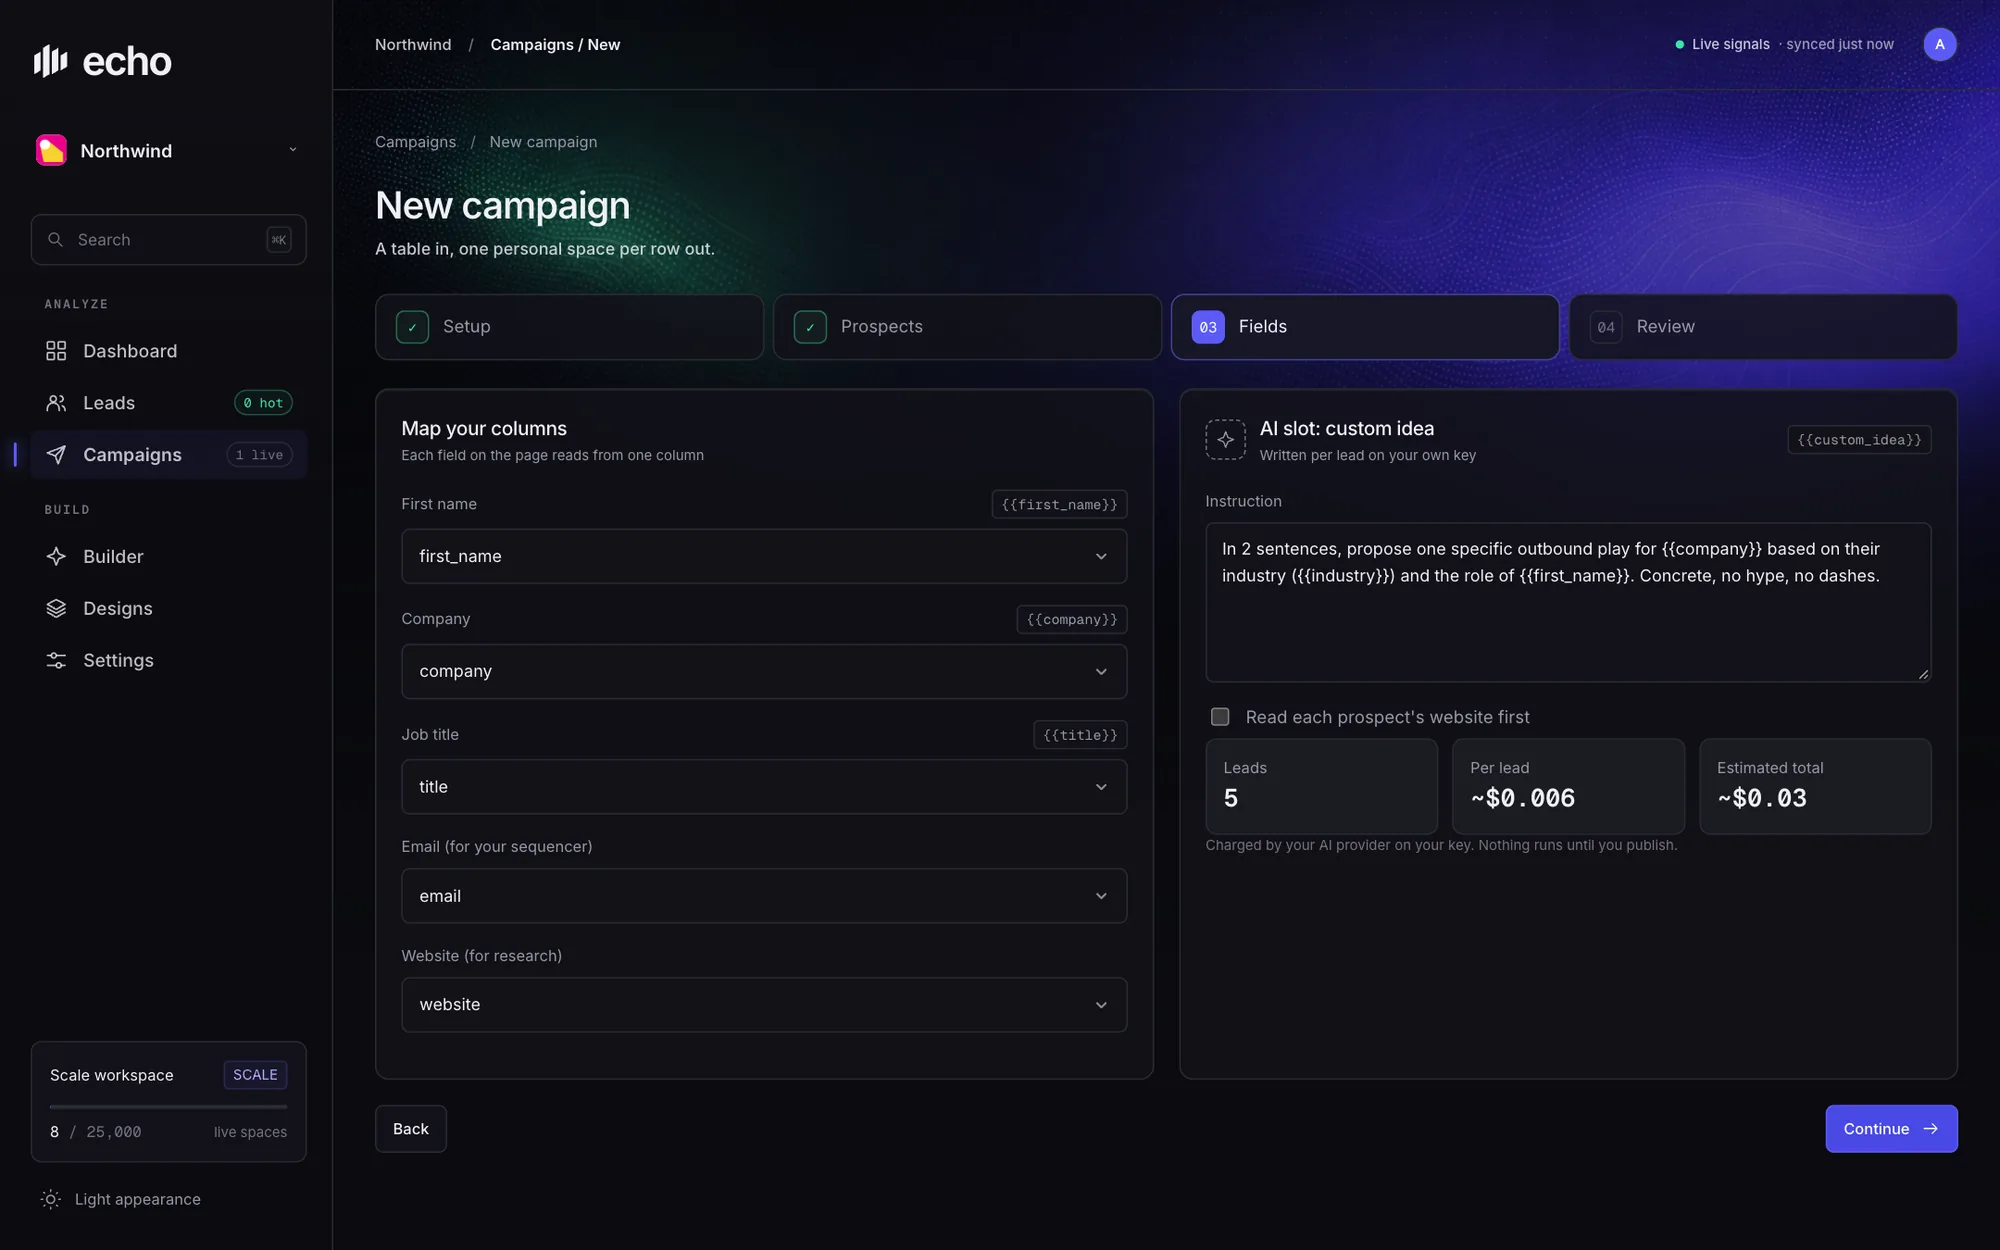Open the First name column dropdown
Screen dimensions: 2000x1250
pyautogui.click(x=764, y=556)
